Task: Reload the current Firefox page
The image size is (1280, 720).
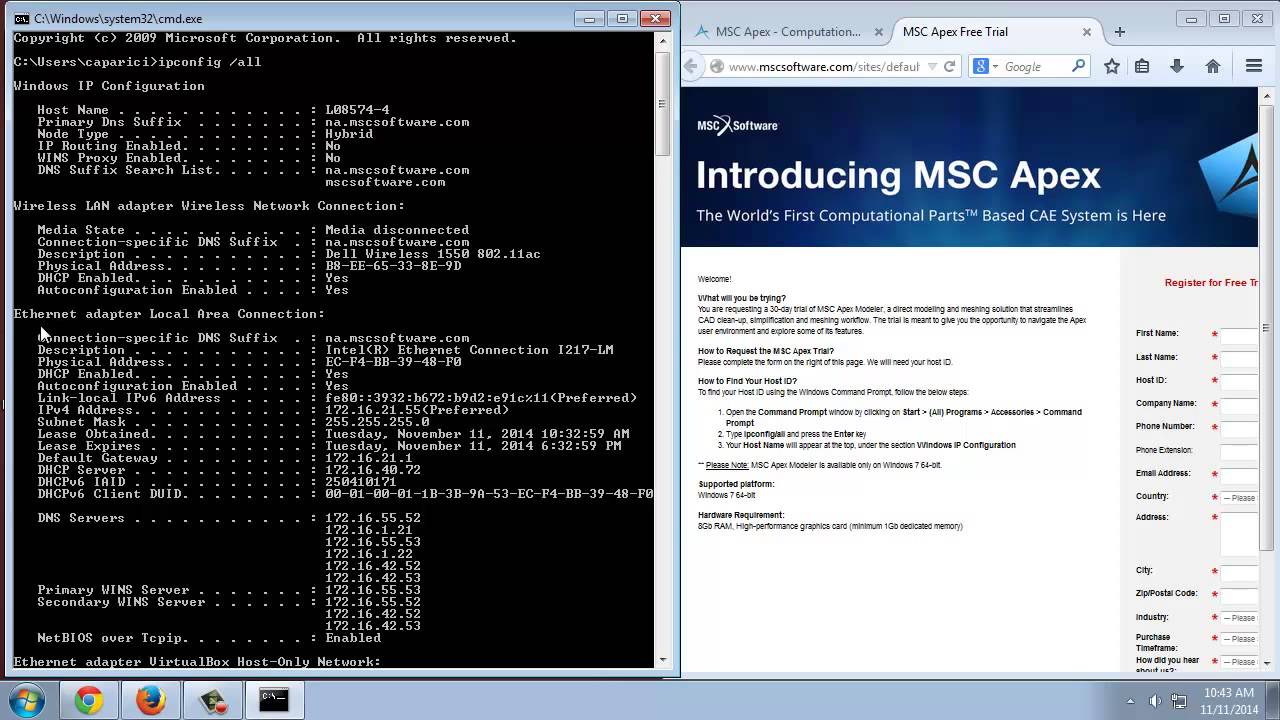Action: (950, 67)
